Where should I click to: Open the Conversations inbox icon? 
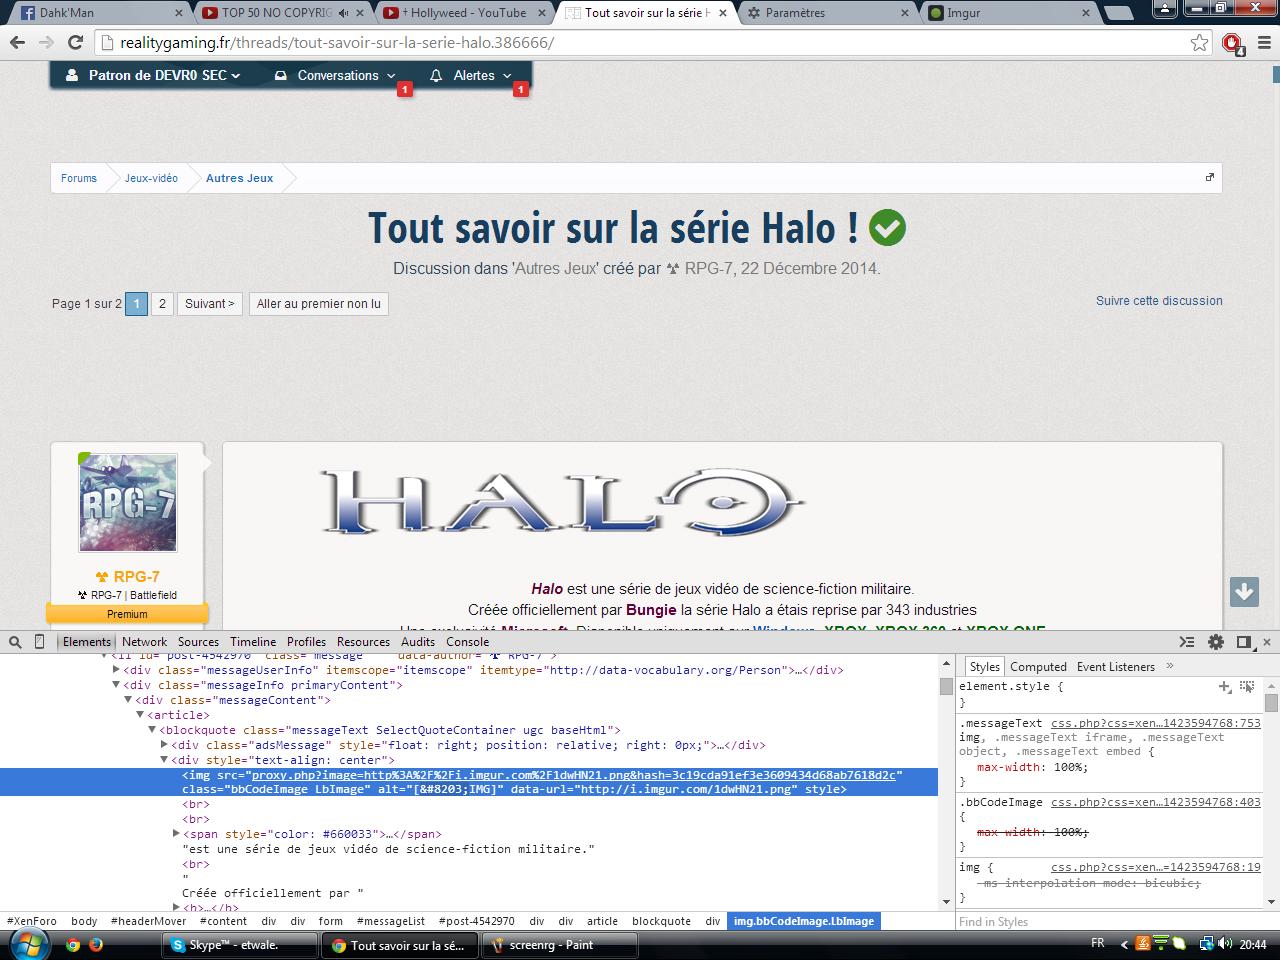pyautogui.click(x=281, y=76)
